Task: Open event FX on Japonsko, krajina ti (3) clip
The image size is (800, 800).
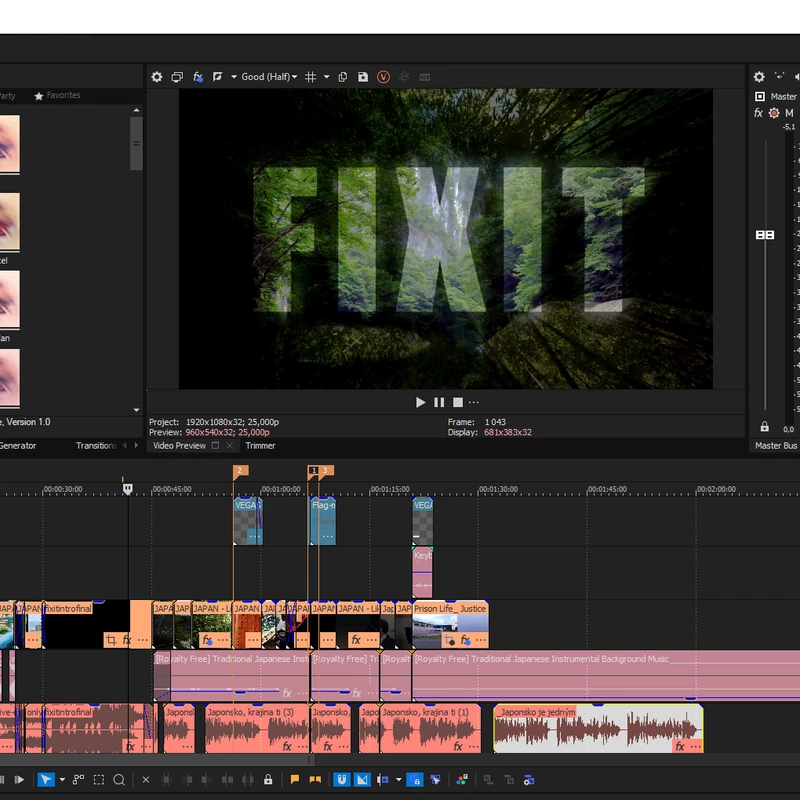Action: coord(287,746)
